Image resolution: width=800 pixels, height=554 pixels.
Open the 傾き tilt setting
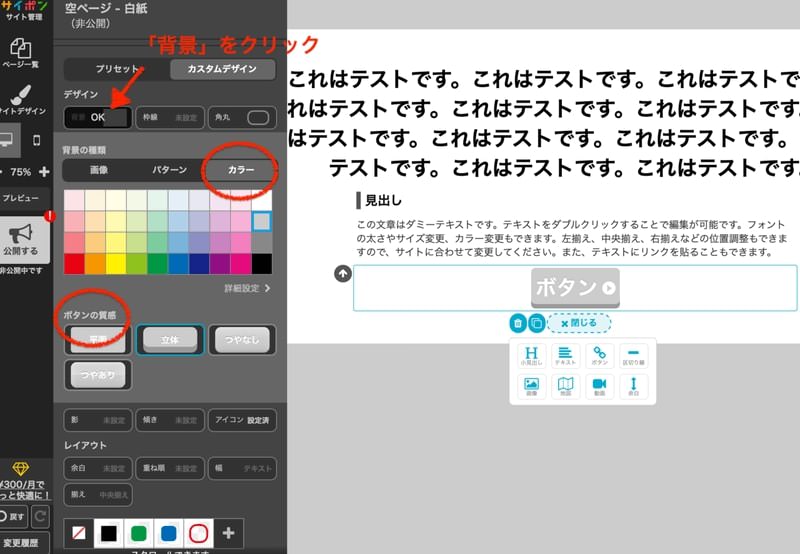click(x=170, y=420)
